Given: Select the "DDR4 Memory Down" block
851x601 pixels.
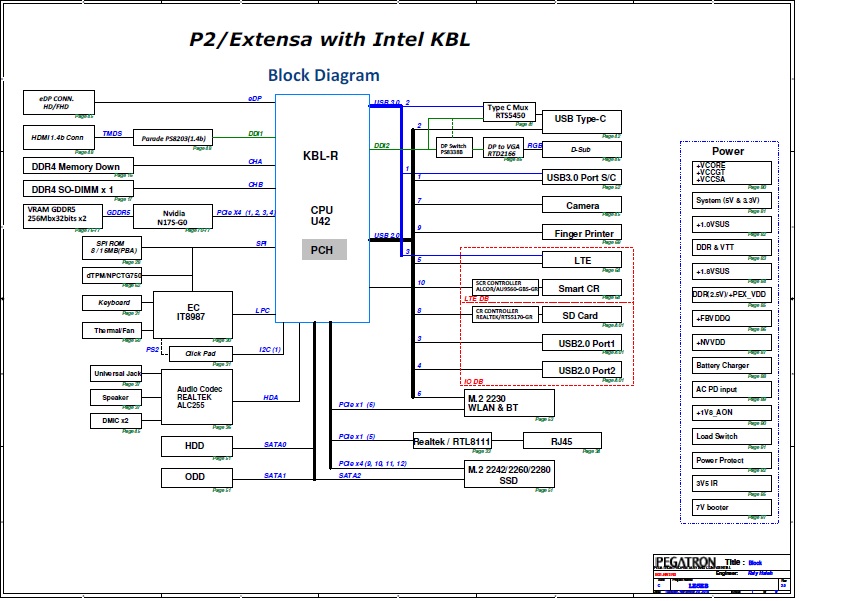Looking at the screenshot, I should [x=79, y=166].
